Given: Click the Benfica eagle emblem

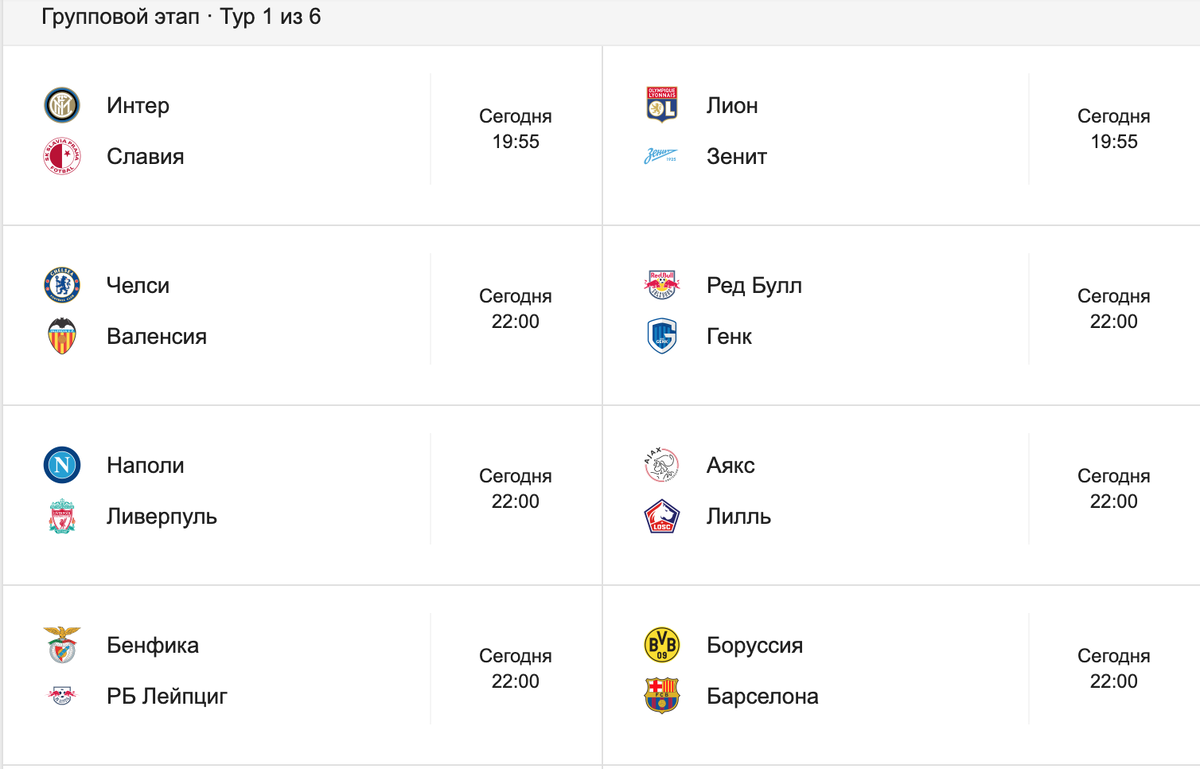Looking at the screenshot, I should tap(62, 645).
